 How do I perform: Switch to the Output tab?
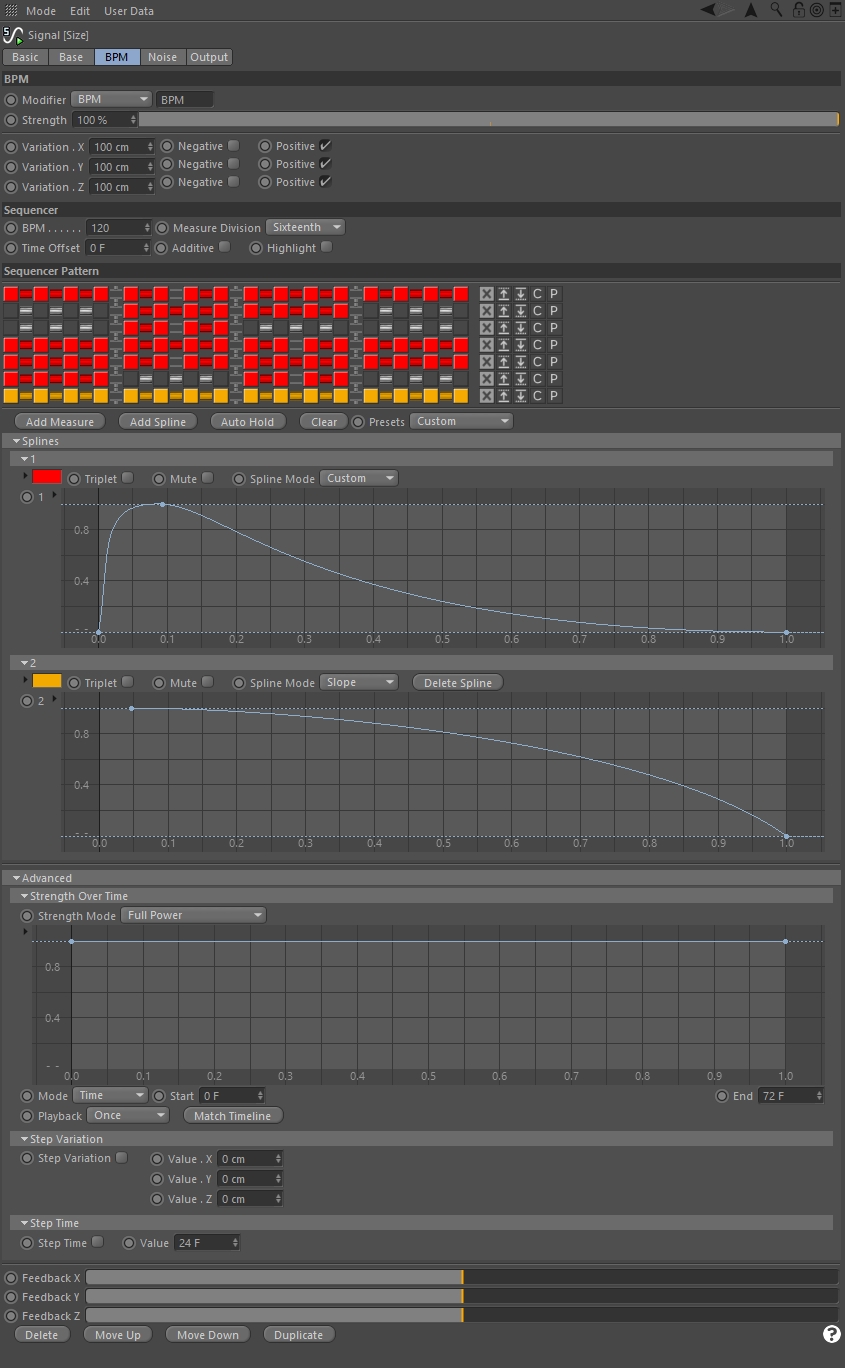tap(209, 57)
